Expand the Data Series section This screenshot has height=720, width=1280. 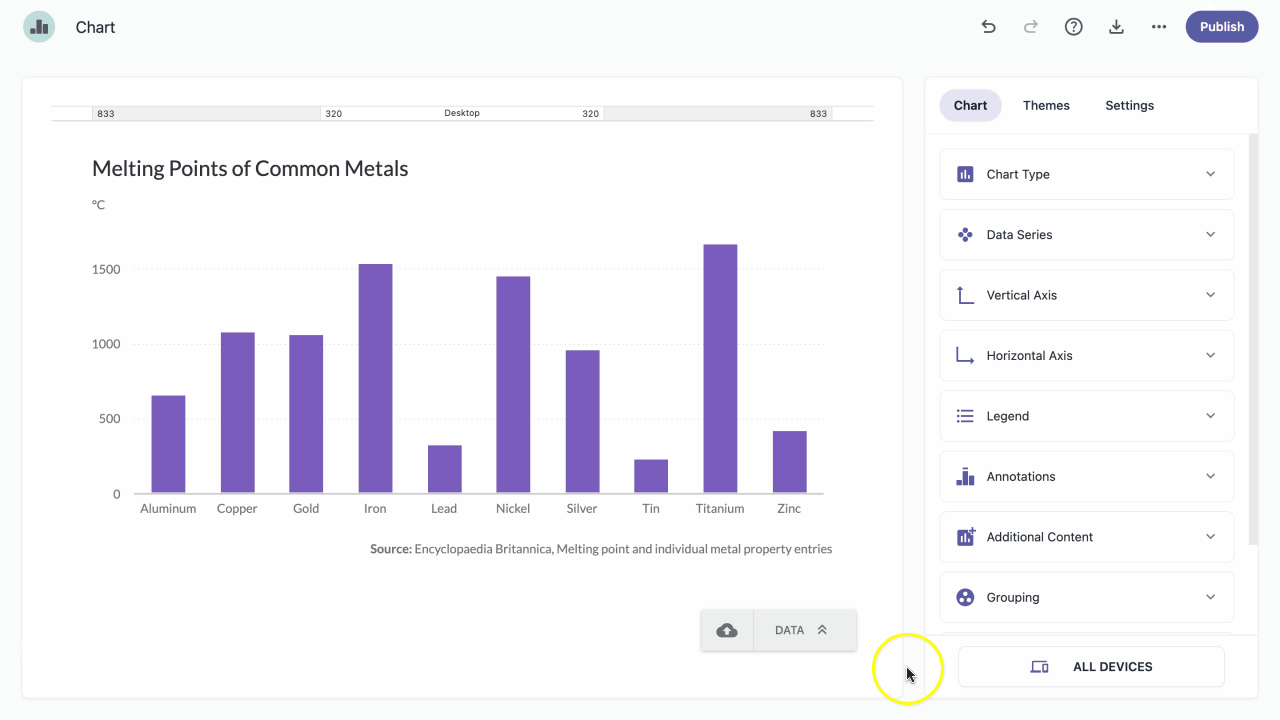pos(1087,234)
